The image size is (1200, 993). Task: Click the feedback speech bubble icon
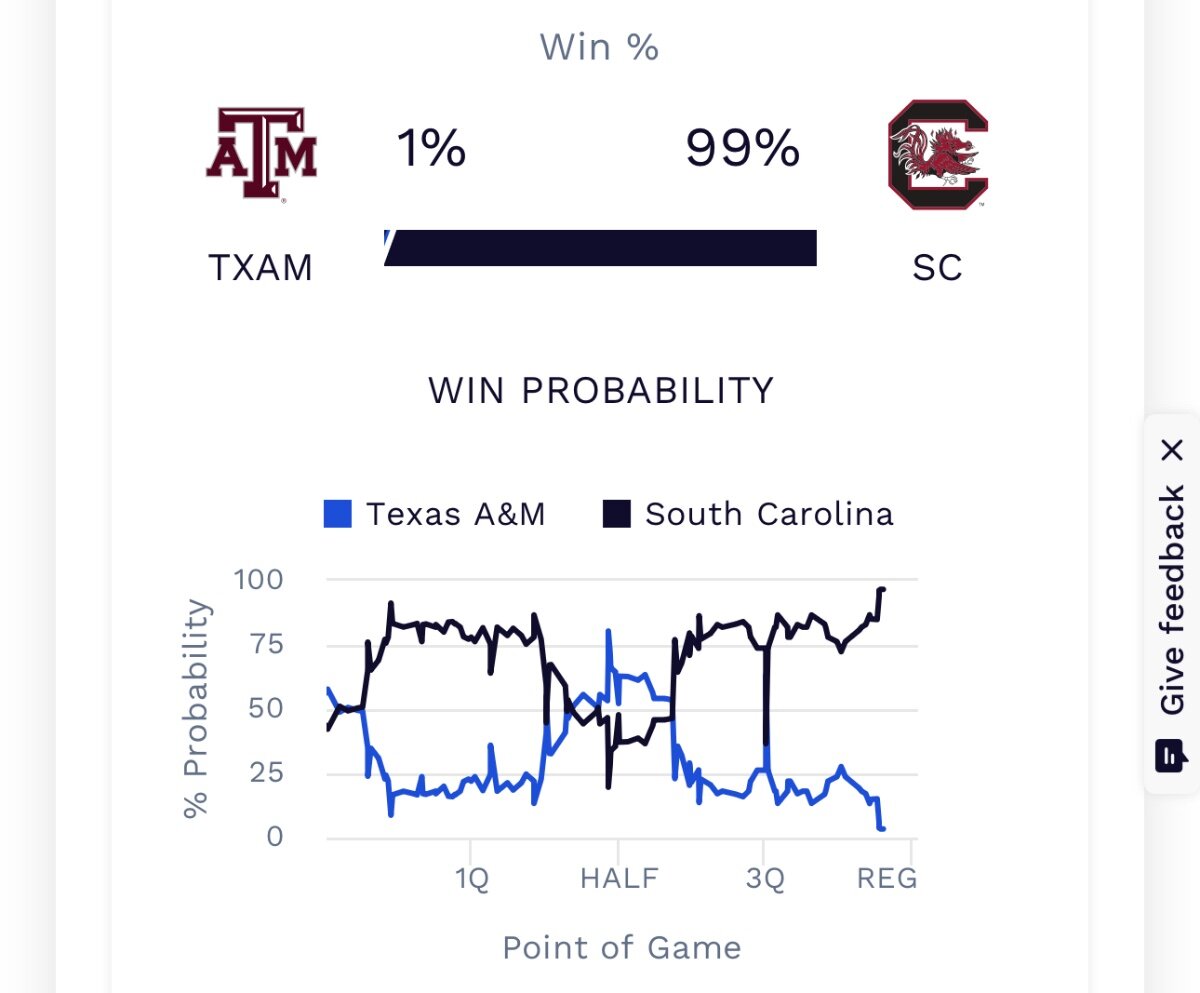coord(1171,755)
